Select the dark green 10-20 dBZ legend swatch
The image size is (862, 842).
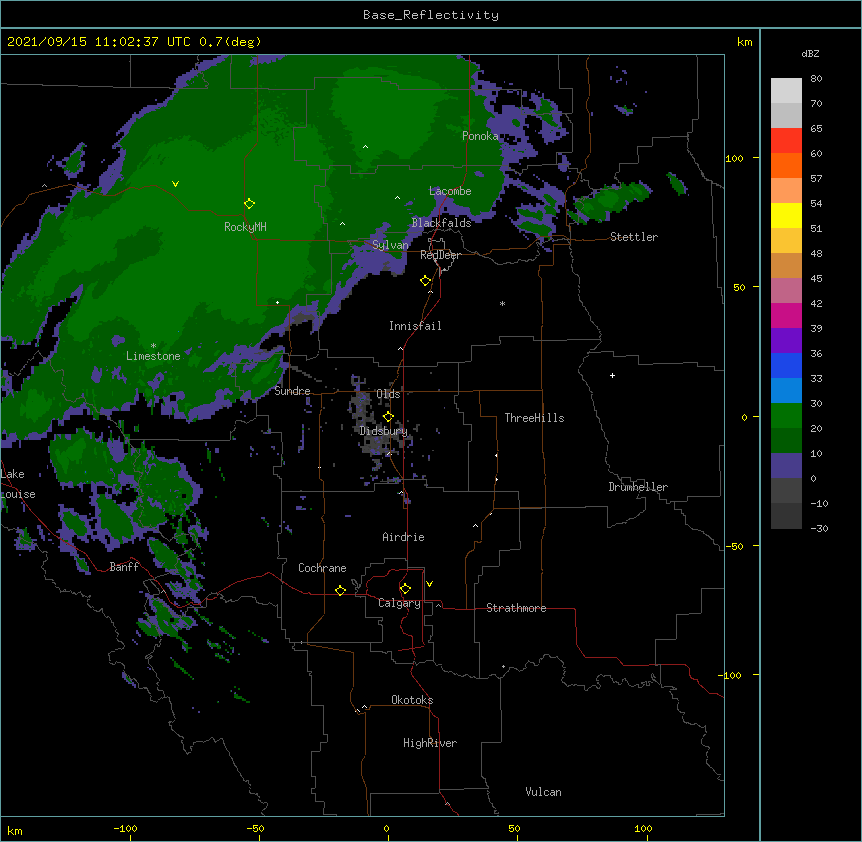click(x=786, y=441)
